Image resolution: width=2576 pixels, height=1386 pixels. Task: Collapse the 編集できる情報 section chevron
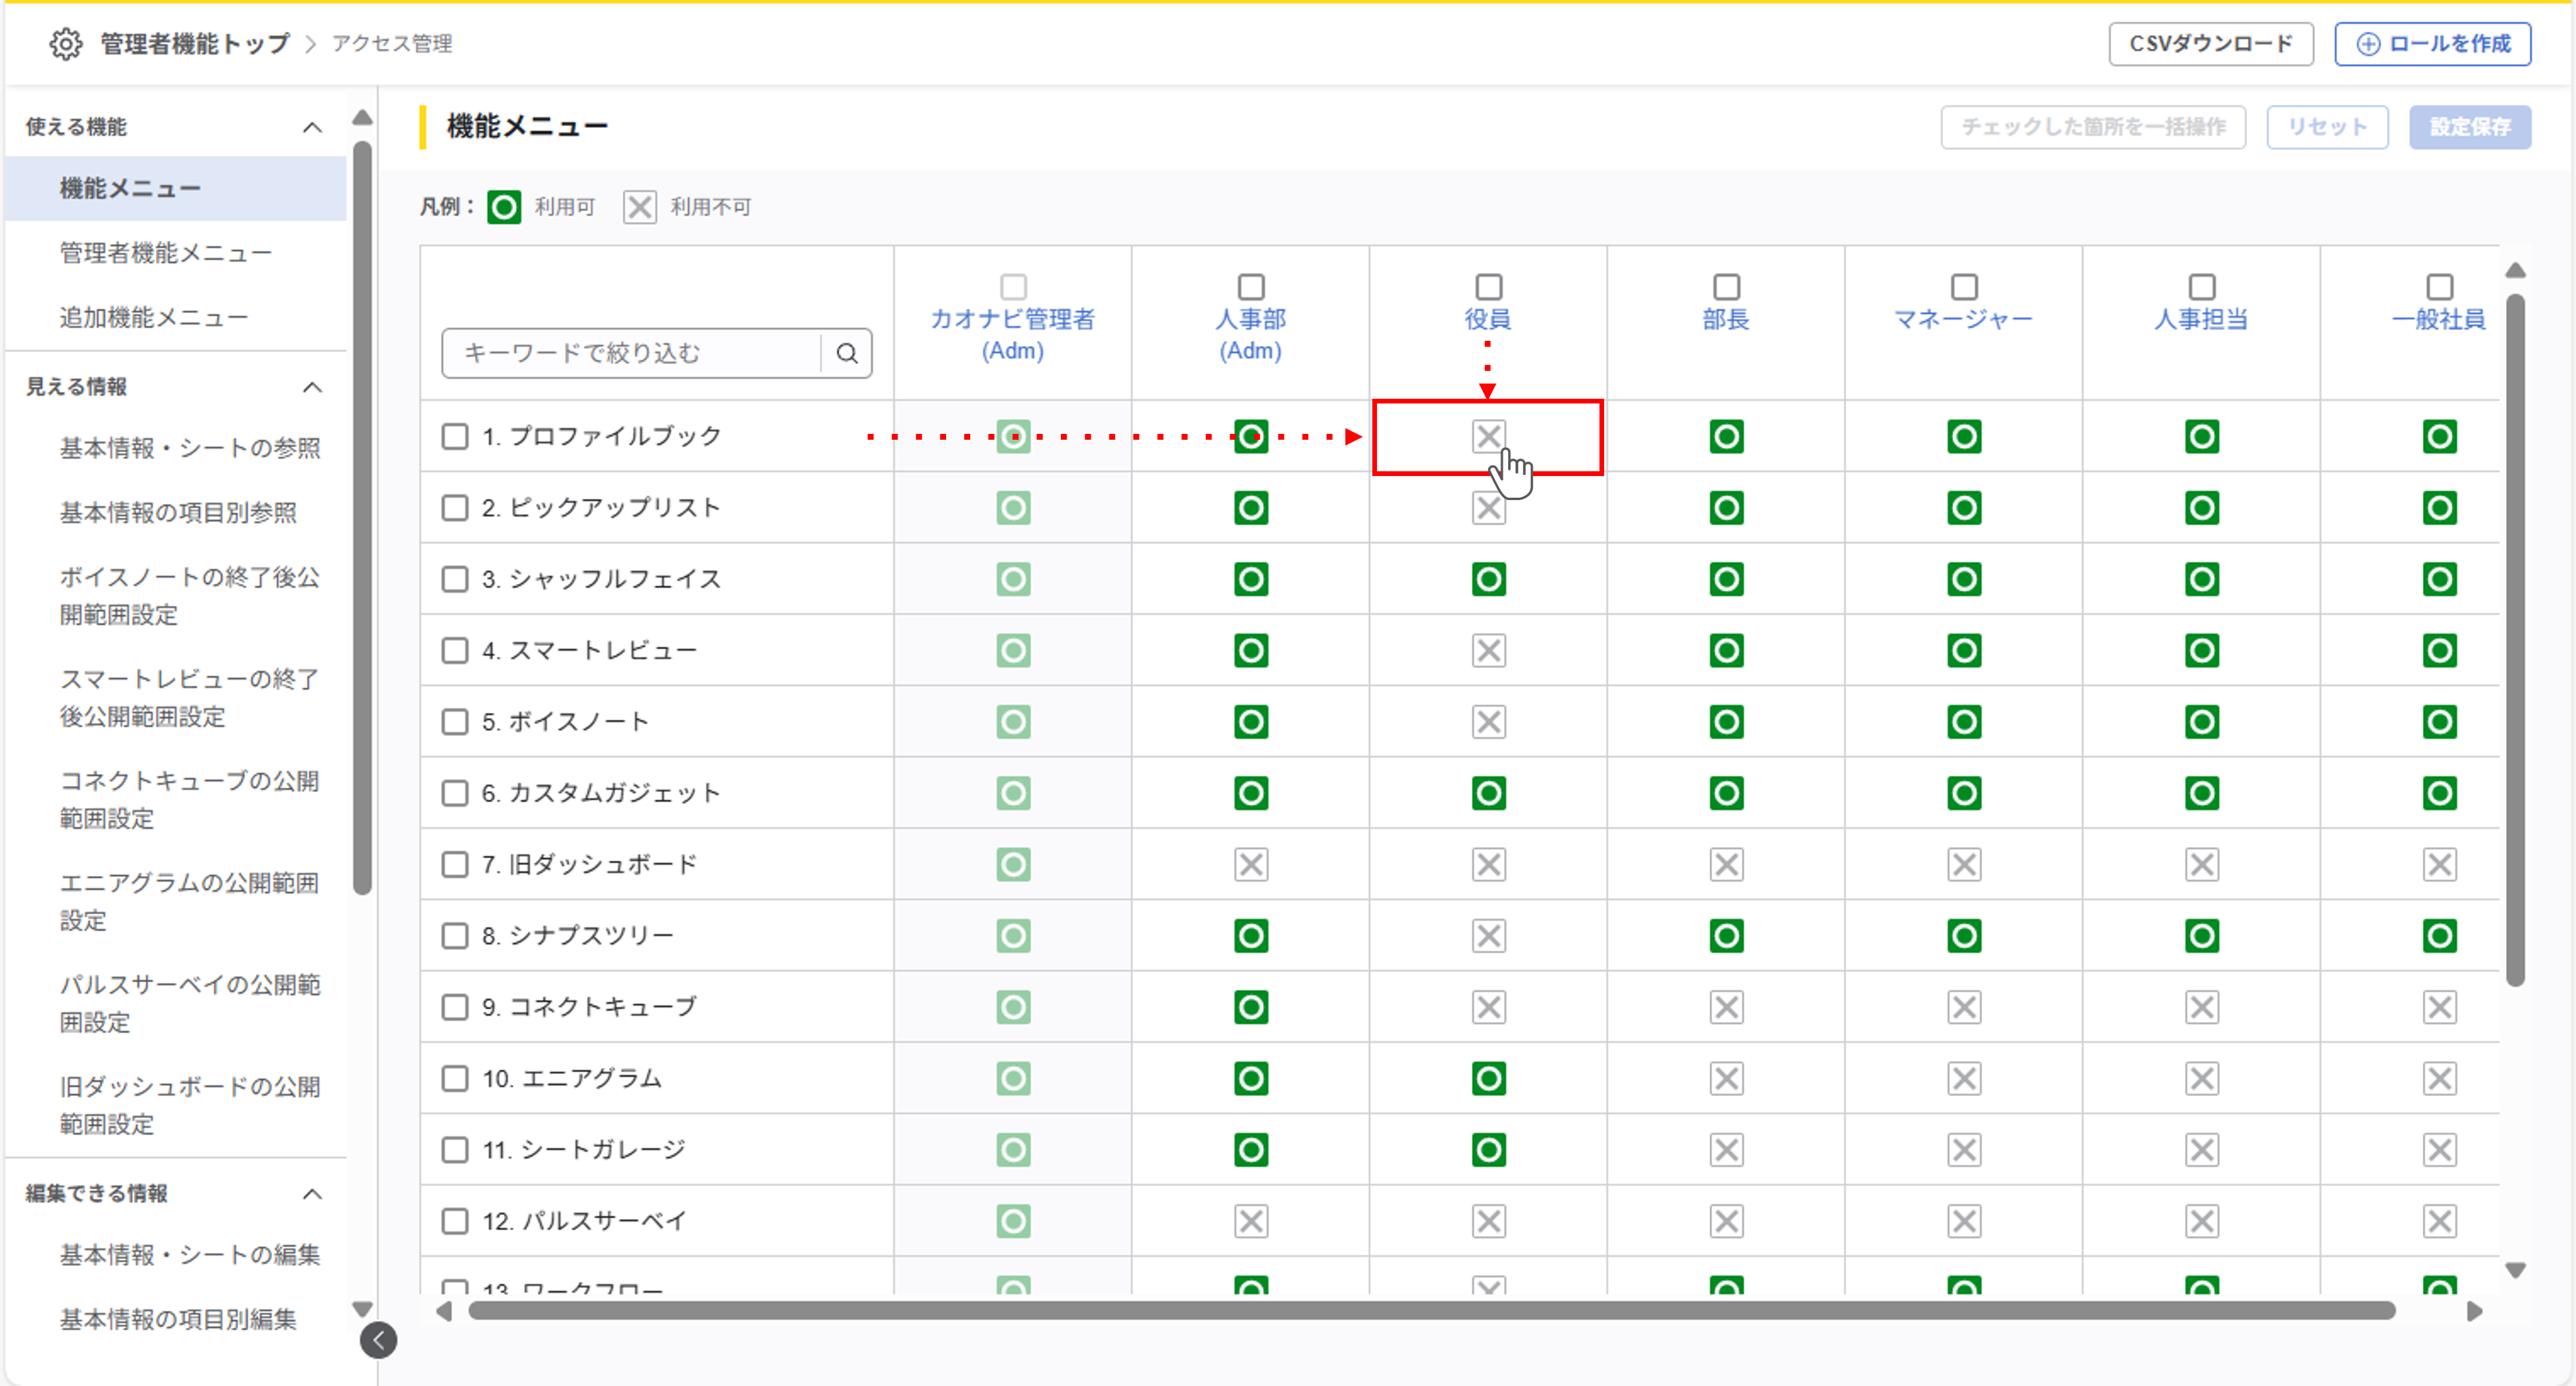pos(312,1194)
